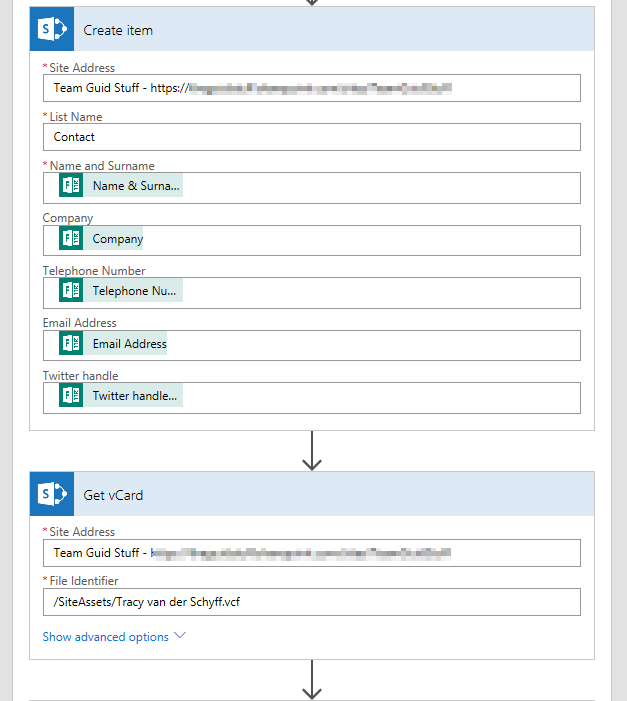
Task: Click Forms icon in Name and Surname field
Action: tap(71, 186)
